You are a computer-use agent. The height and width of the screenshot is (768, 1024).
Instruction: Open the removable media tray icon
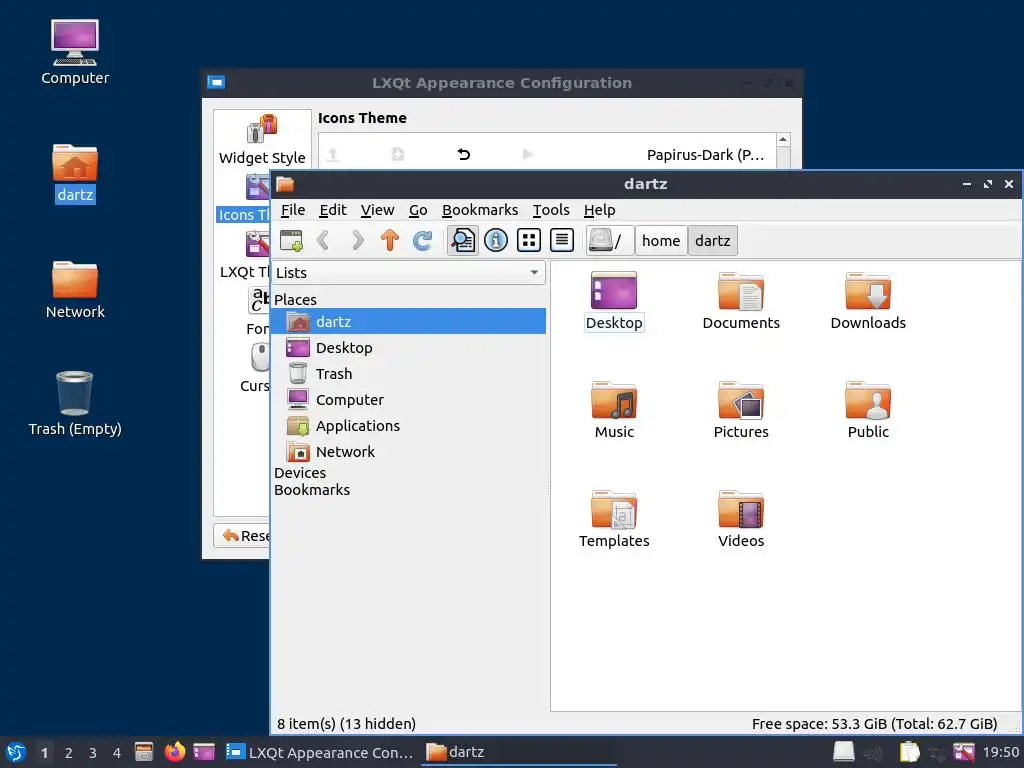[x=844, y=752]
